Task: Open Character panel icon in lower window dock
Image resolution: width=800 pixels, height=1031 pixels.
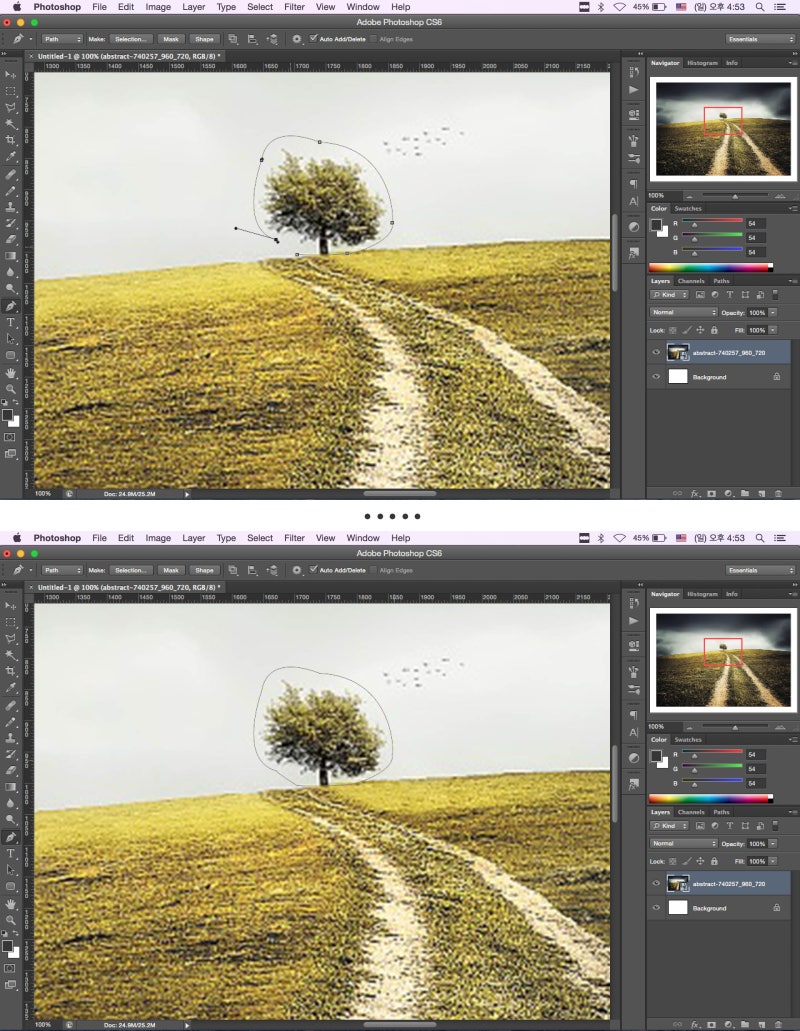Action: (x=634, y=732)
